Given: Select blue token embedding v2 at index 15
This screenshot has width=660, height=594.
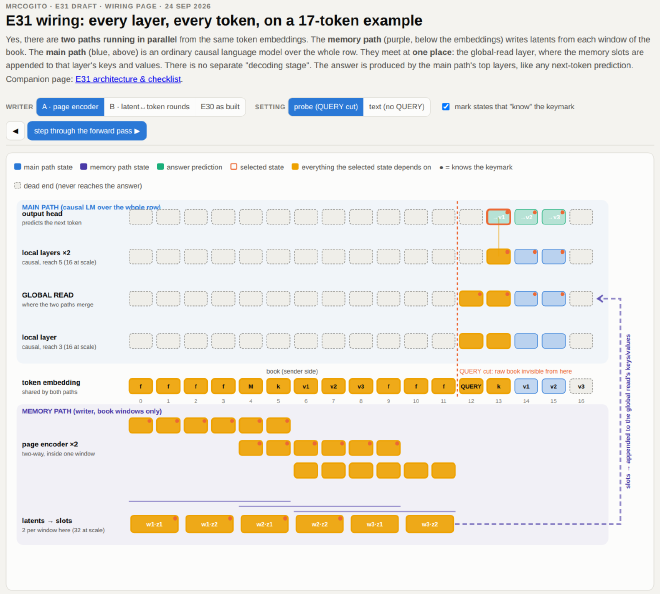Looking at the screenshot, I should click(x=554, y=386).
